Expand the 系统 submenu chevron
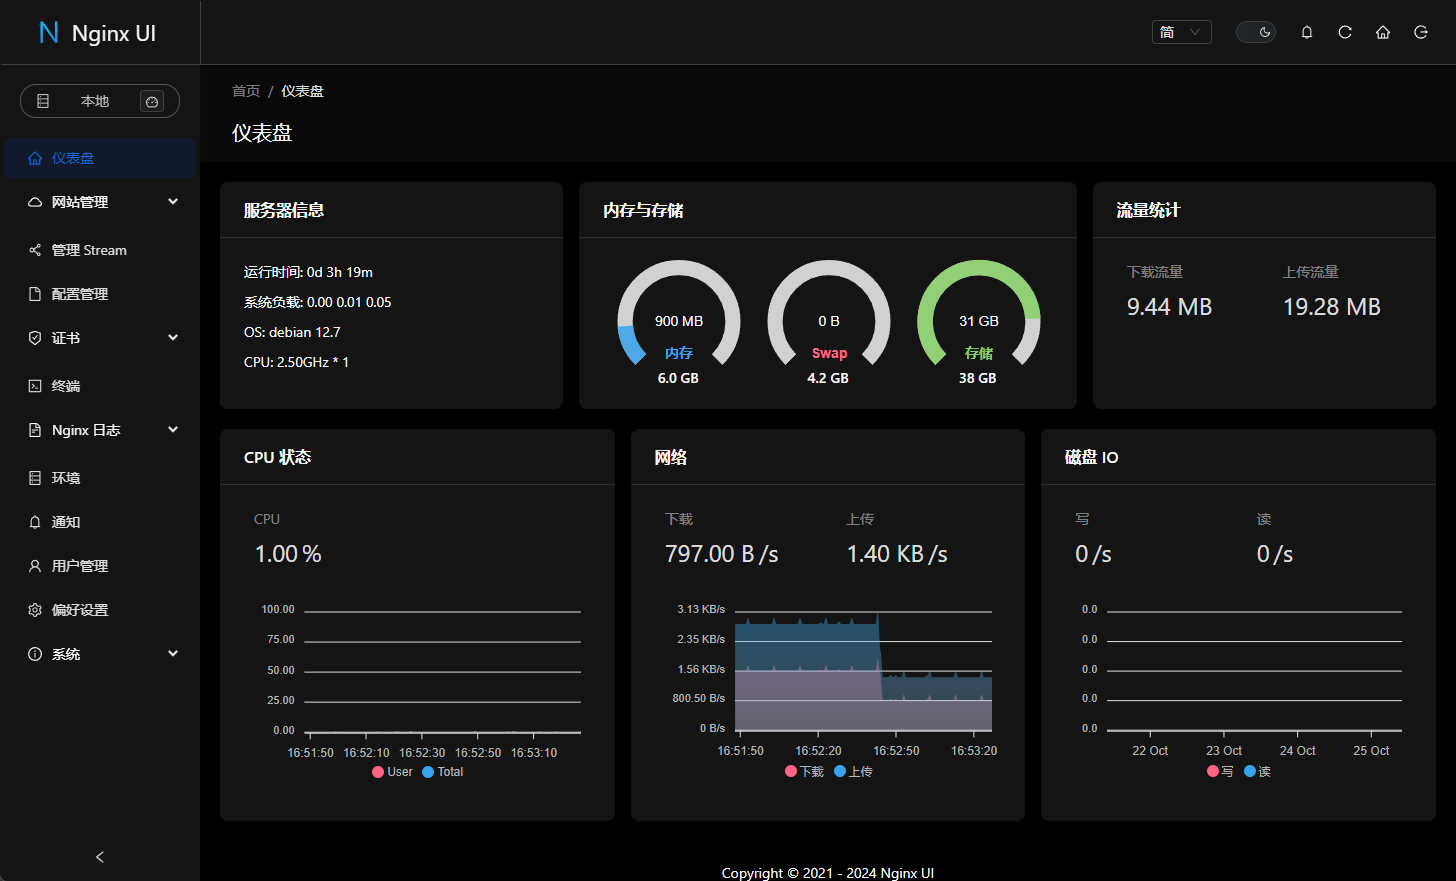Screen dimensions: 1456x881 point(173,654)
